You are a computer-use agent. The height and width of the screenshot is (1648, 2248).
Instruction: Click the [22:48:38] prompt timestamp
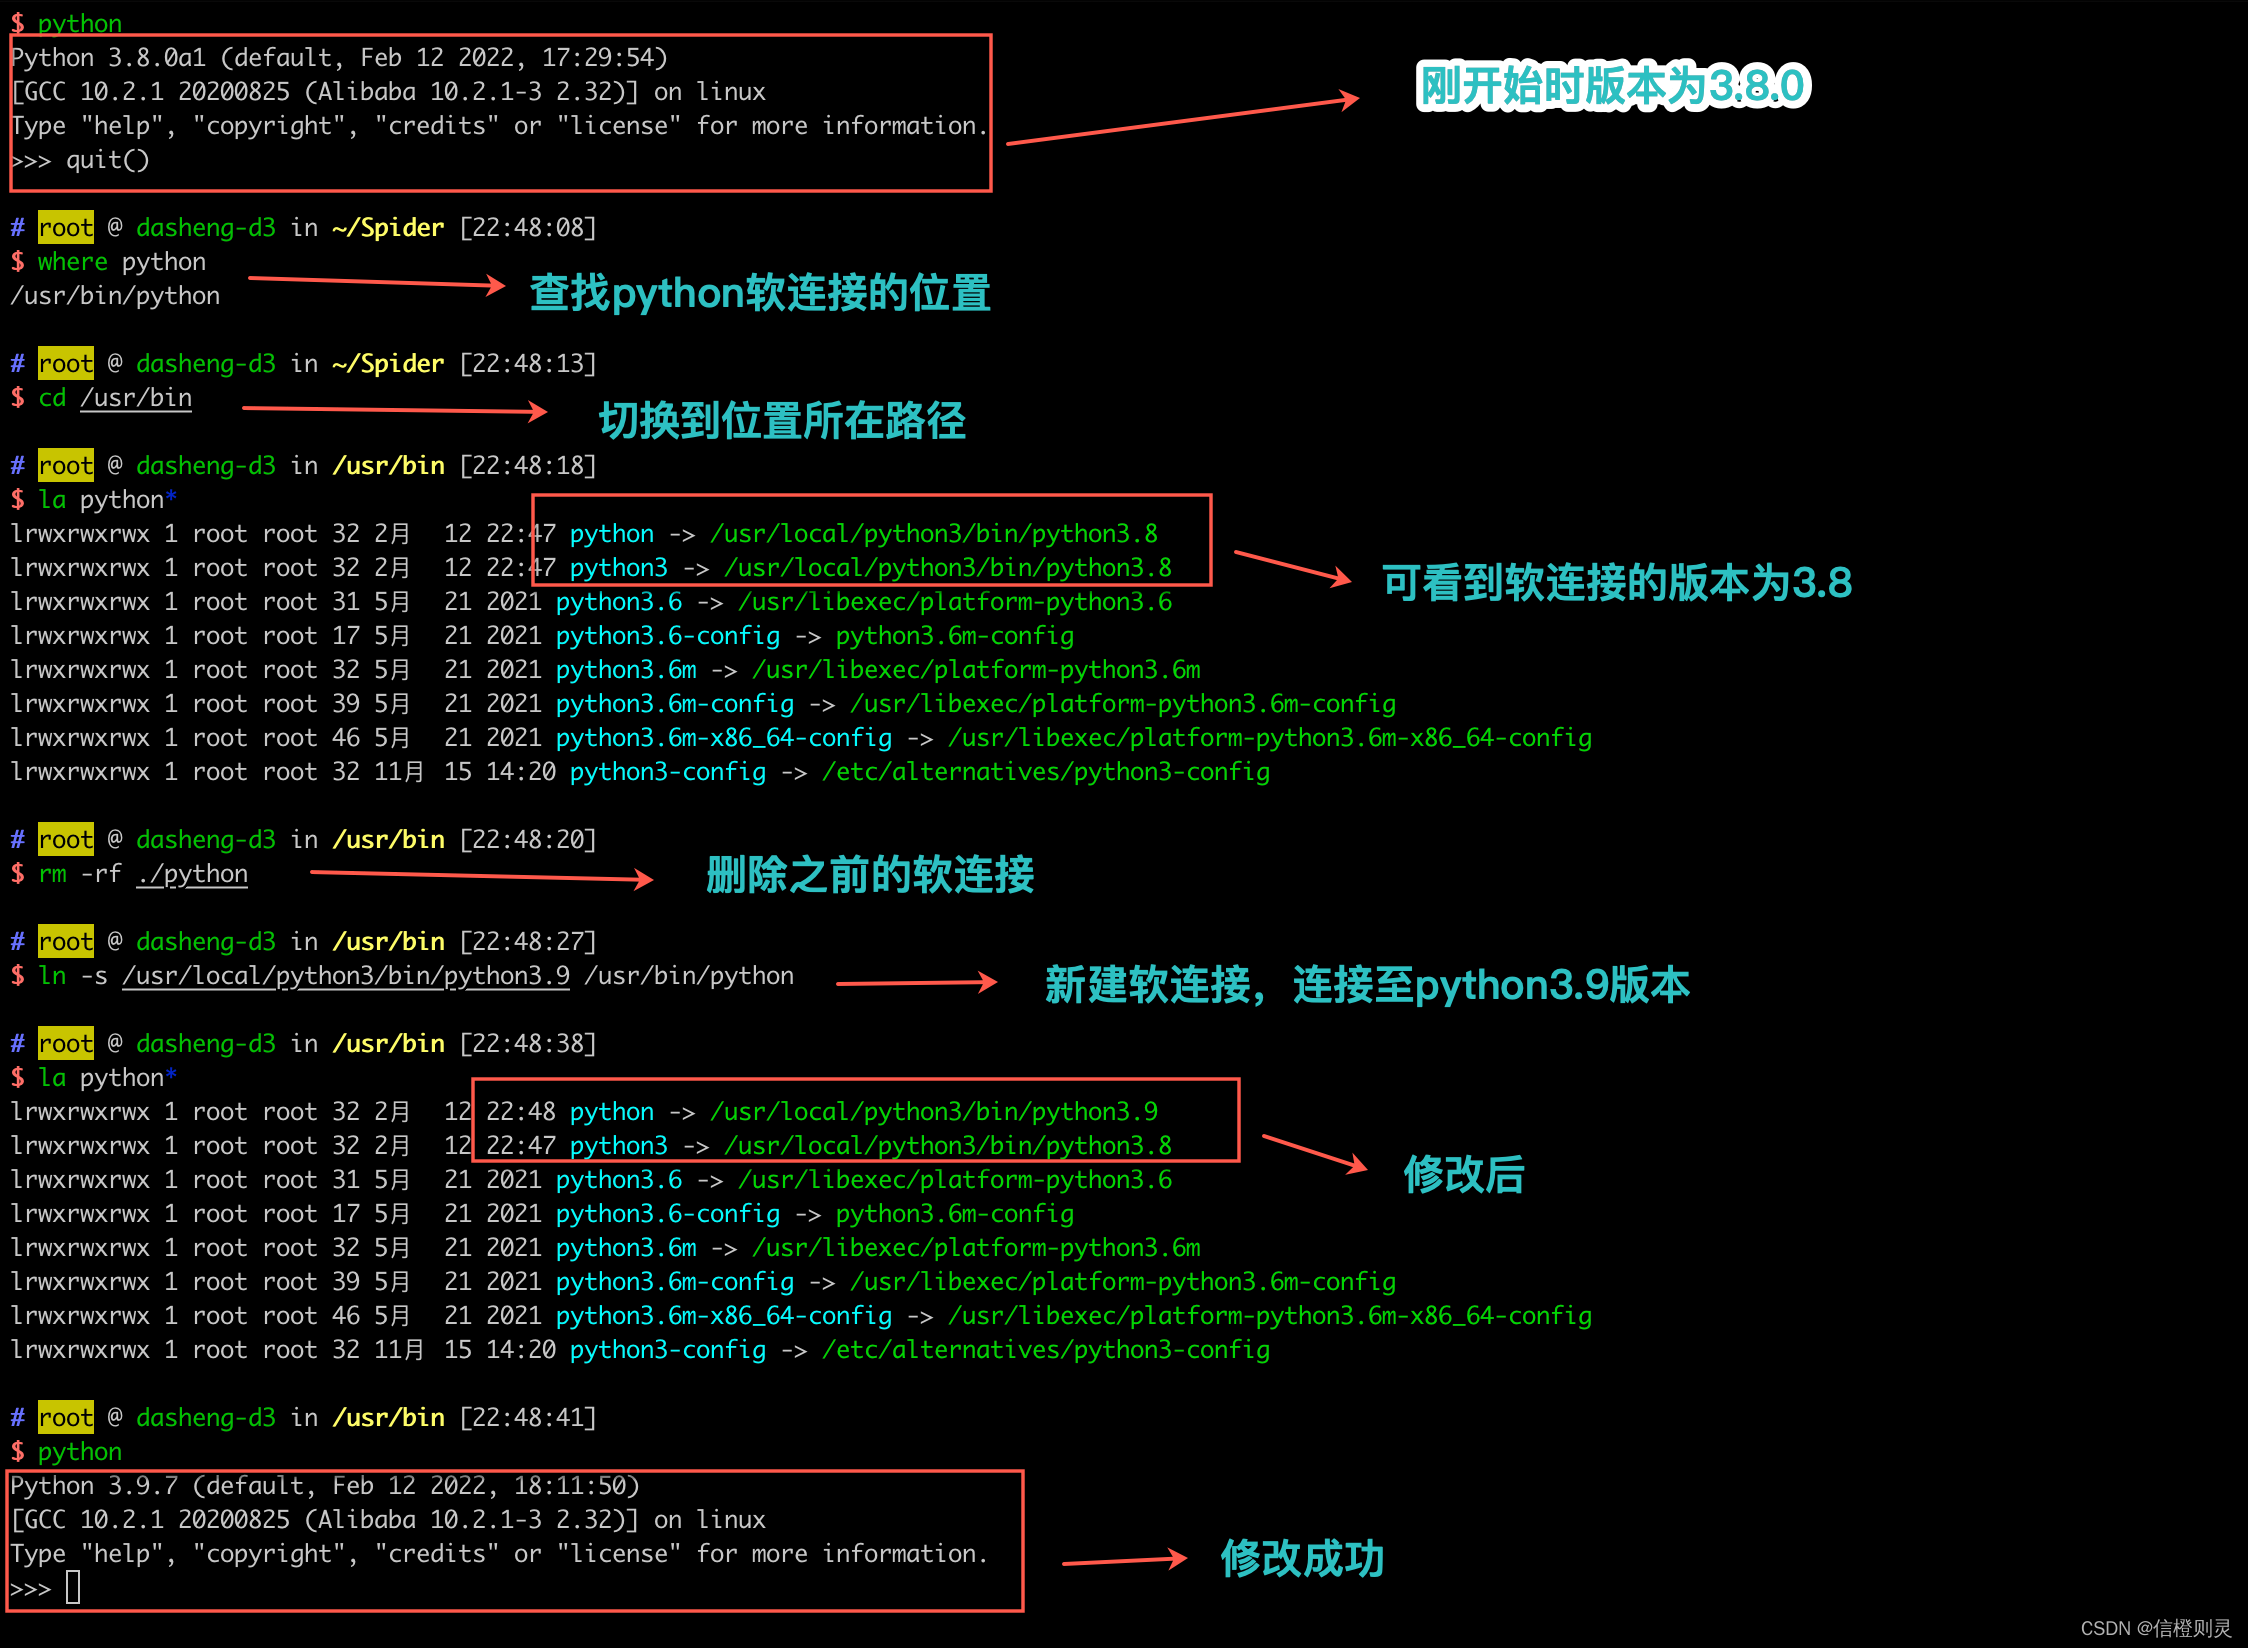point(528,1044)
